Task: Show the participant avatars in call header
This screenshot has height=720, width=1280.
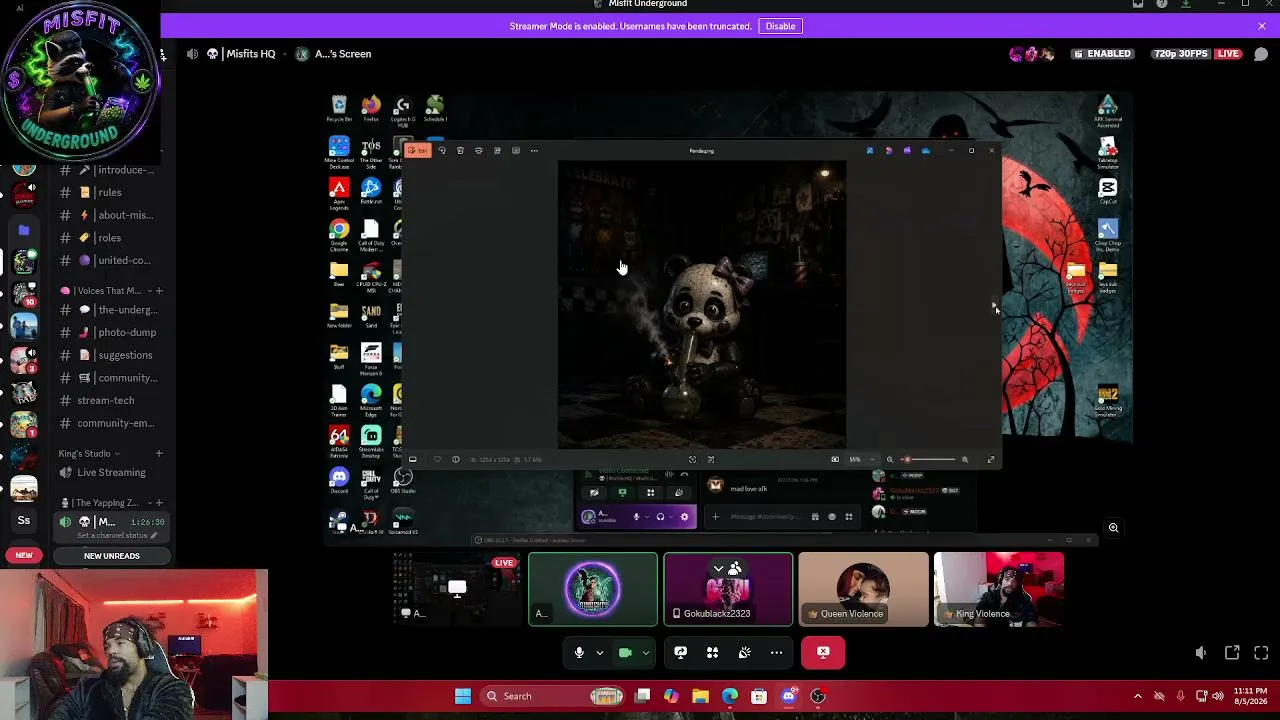Action: 1033,54
